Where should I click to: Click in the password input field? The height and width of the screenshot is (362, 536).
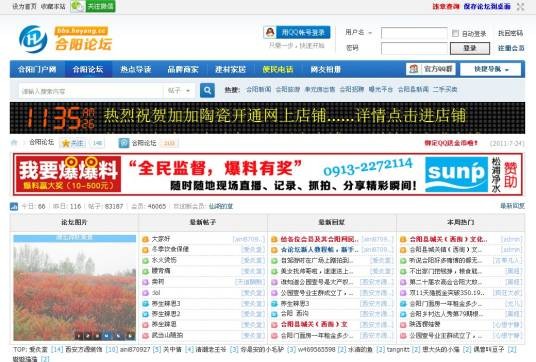tap(414, 48)
